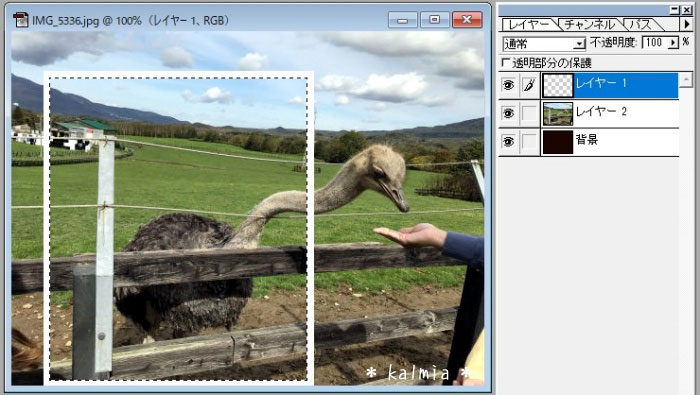This screenshot has width=700, height=395.
Task: Enable the 透明部分の保護 checkbox
Action: coord(506,62)
